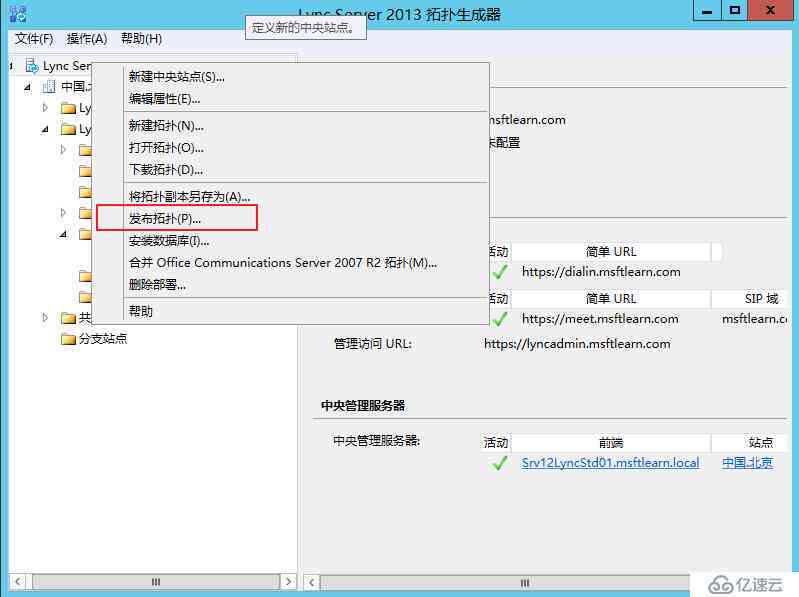Open the 帮助(H) menu in menu bar
This screenshot has width=799, height=597.
[x=141, y=39]
